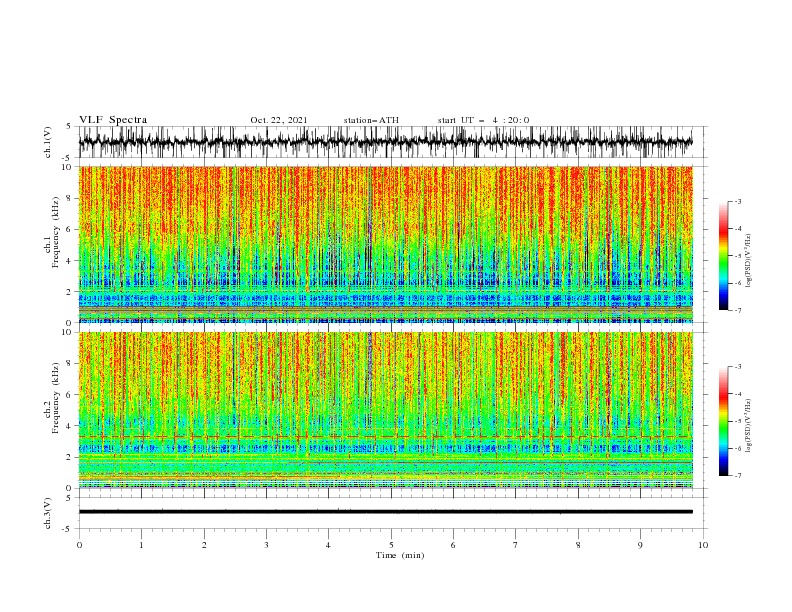Select the ch.1 colorbar "log(PSD)(V²/Hz)" label
Screen dimensions: 792x612
click(x=749, y=261)
